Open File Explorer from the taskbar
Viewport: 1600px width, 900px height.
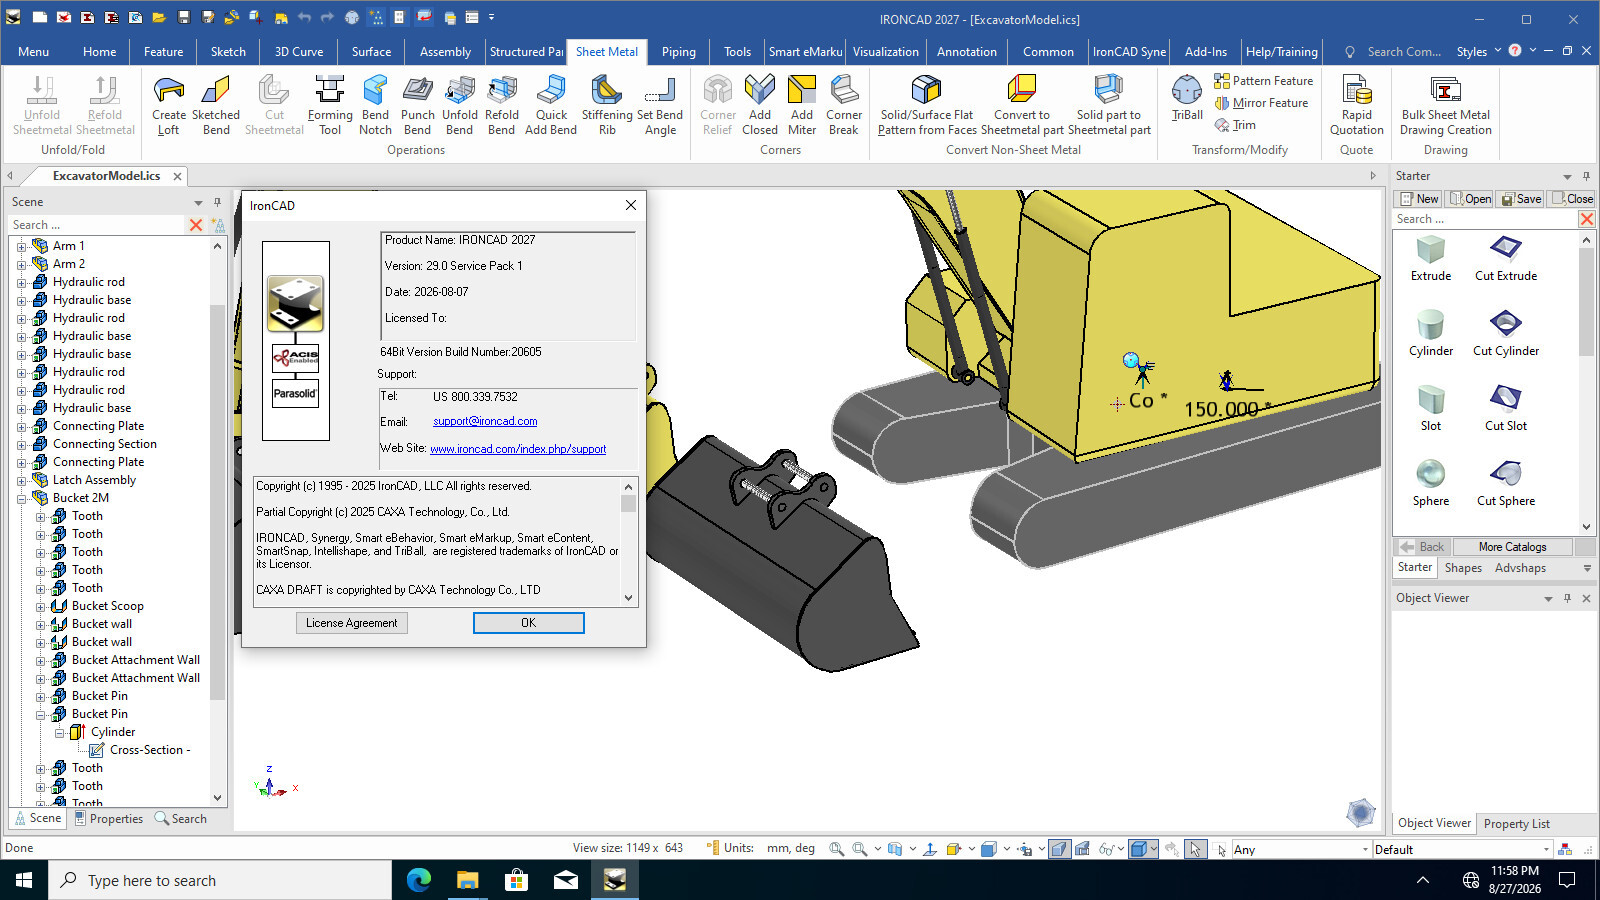pos(468,880)
